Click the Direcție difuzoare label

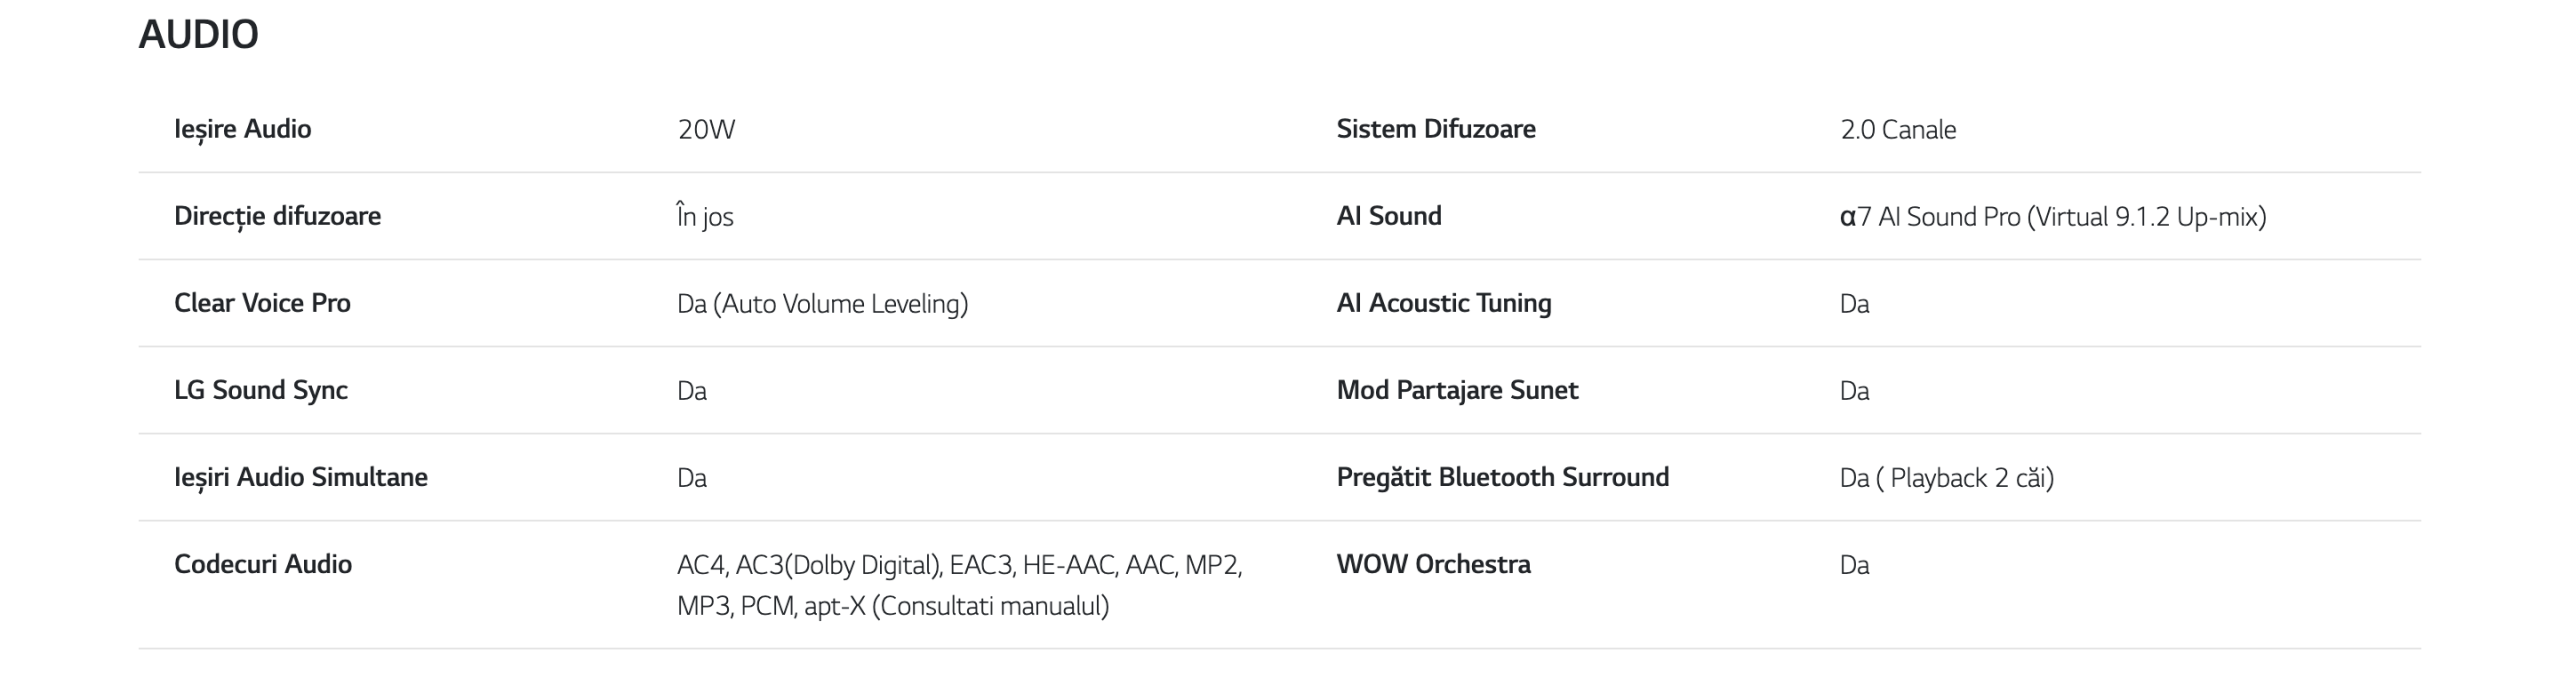click(277, 216)
